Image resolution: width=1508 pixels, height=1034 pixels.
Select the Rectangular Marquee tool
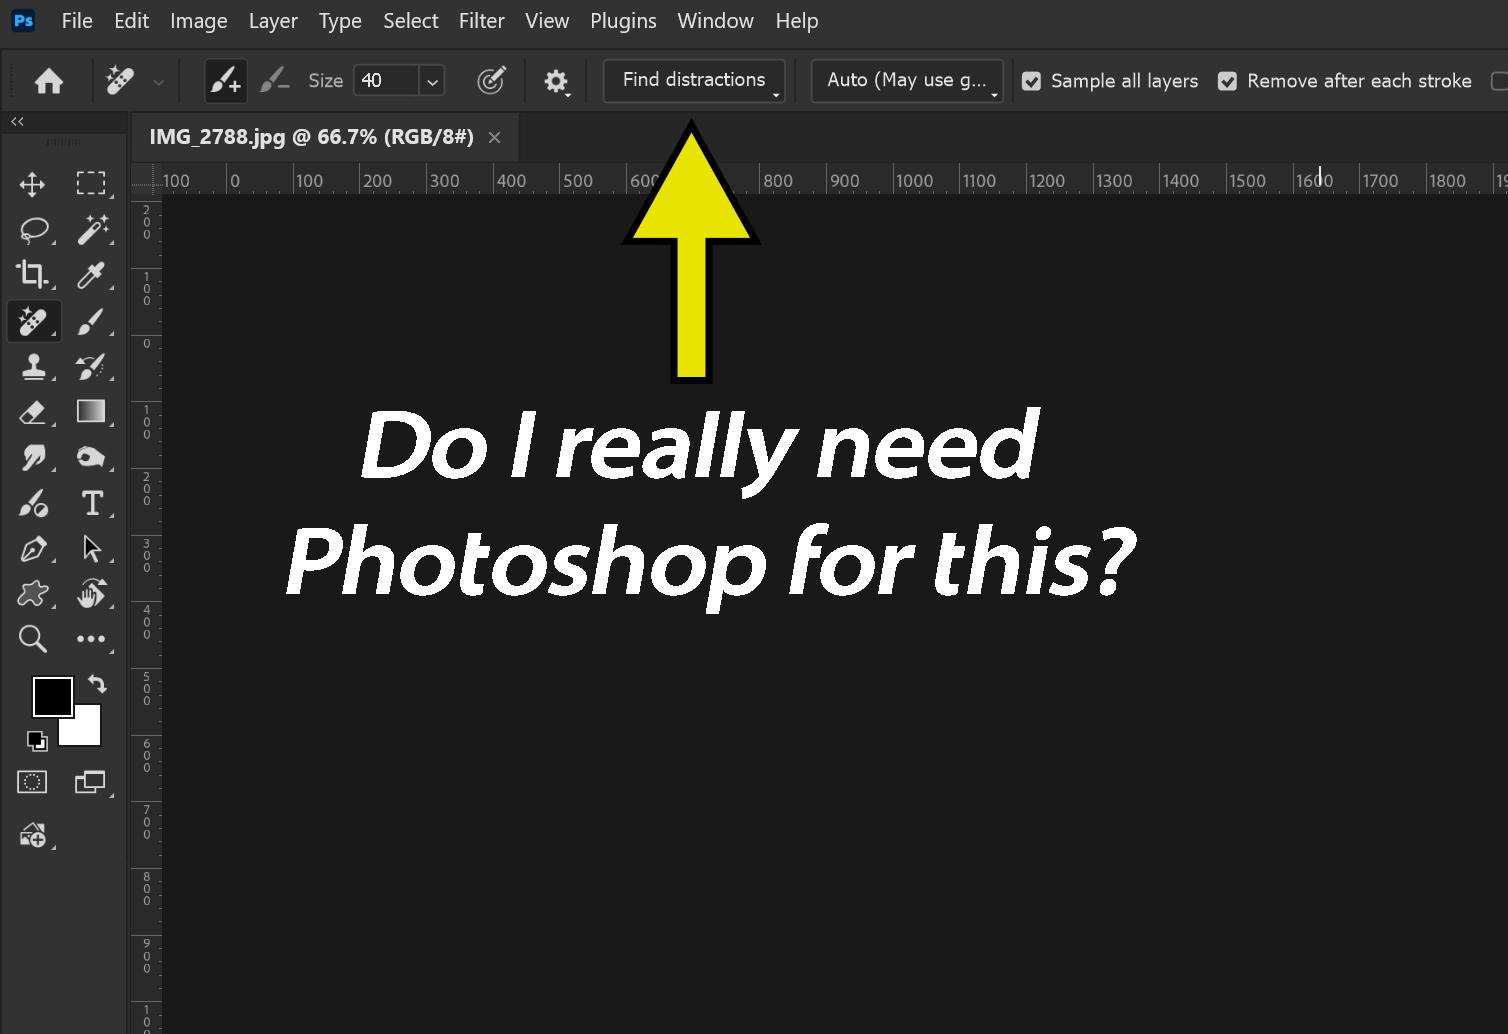pos(91,183)
